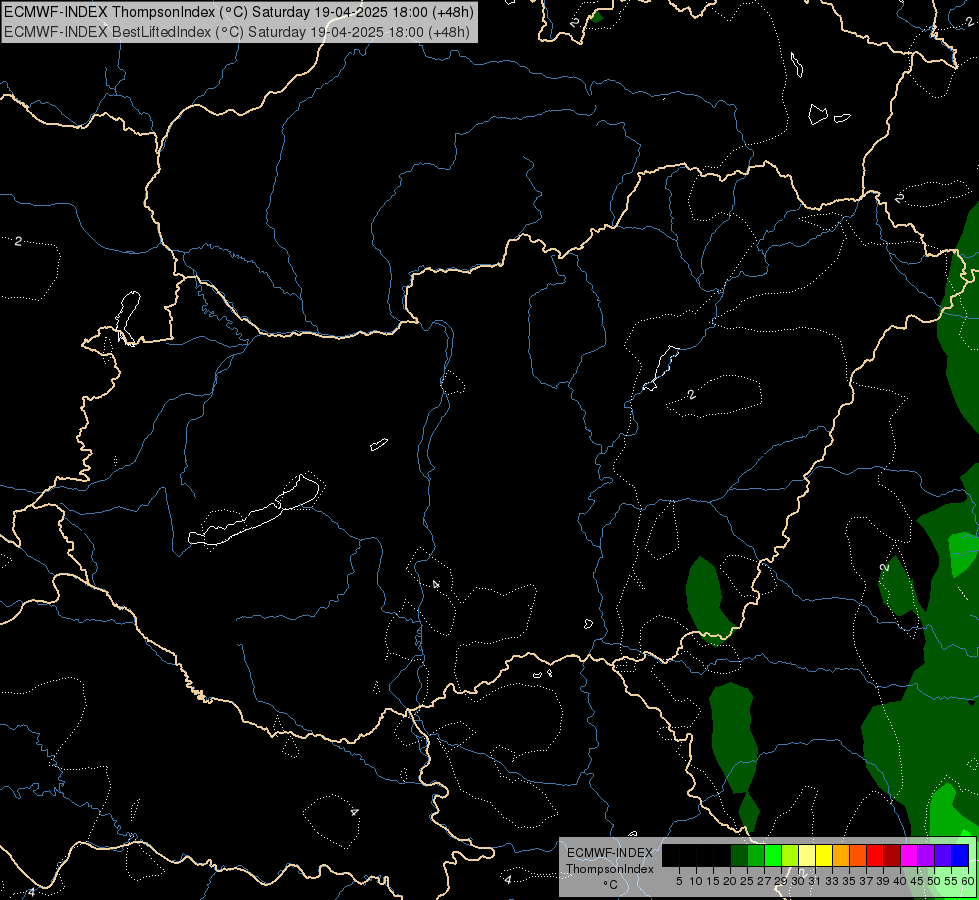Click legend tick value 30
The image size is (979, 900).
(799, 881)
